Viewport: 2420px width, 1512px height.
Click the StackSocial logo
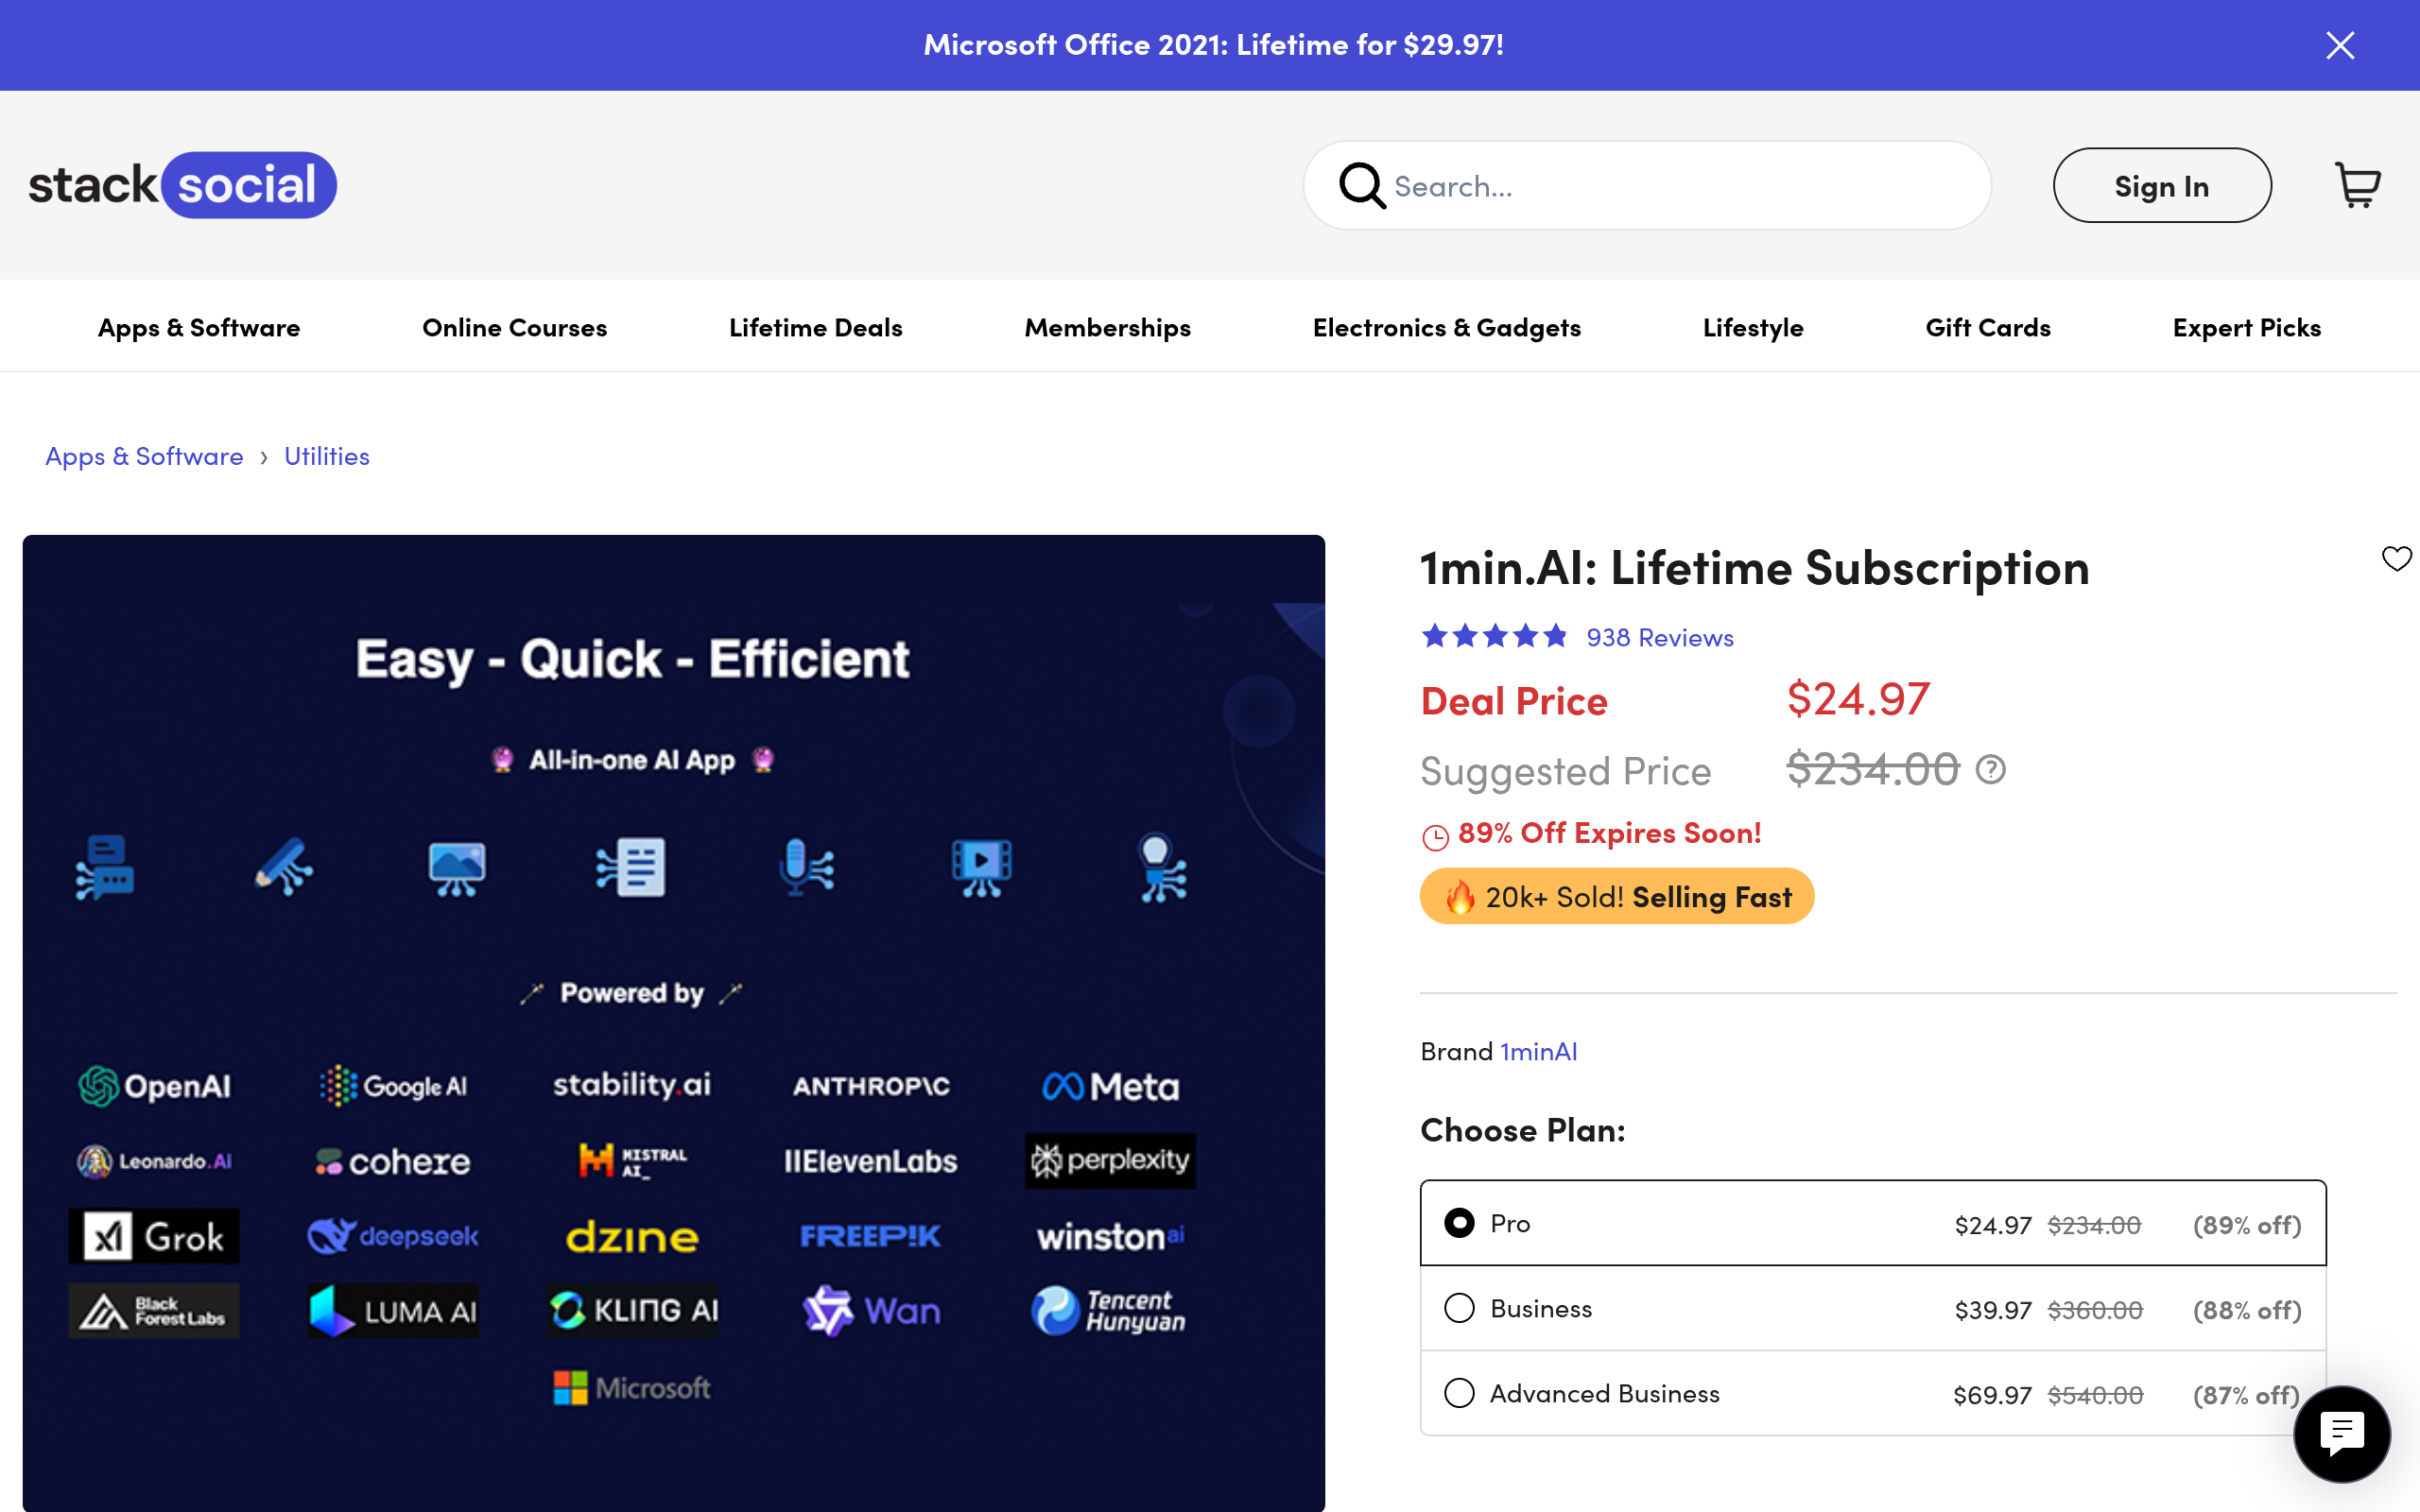coord(182,185)
